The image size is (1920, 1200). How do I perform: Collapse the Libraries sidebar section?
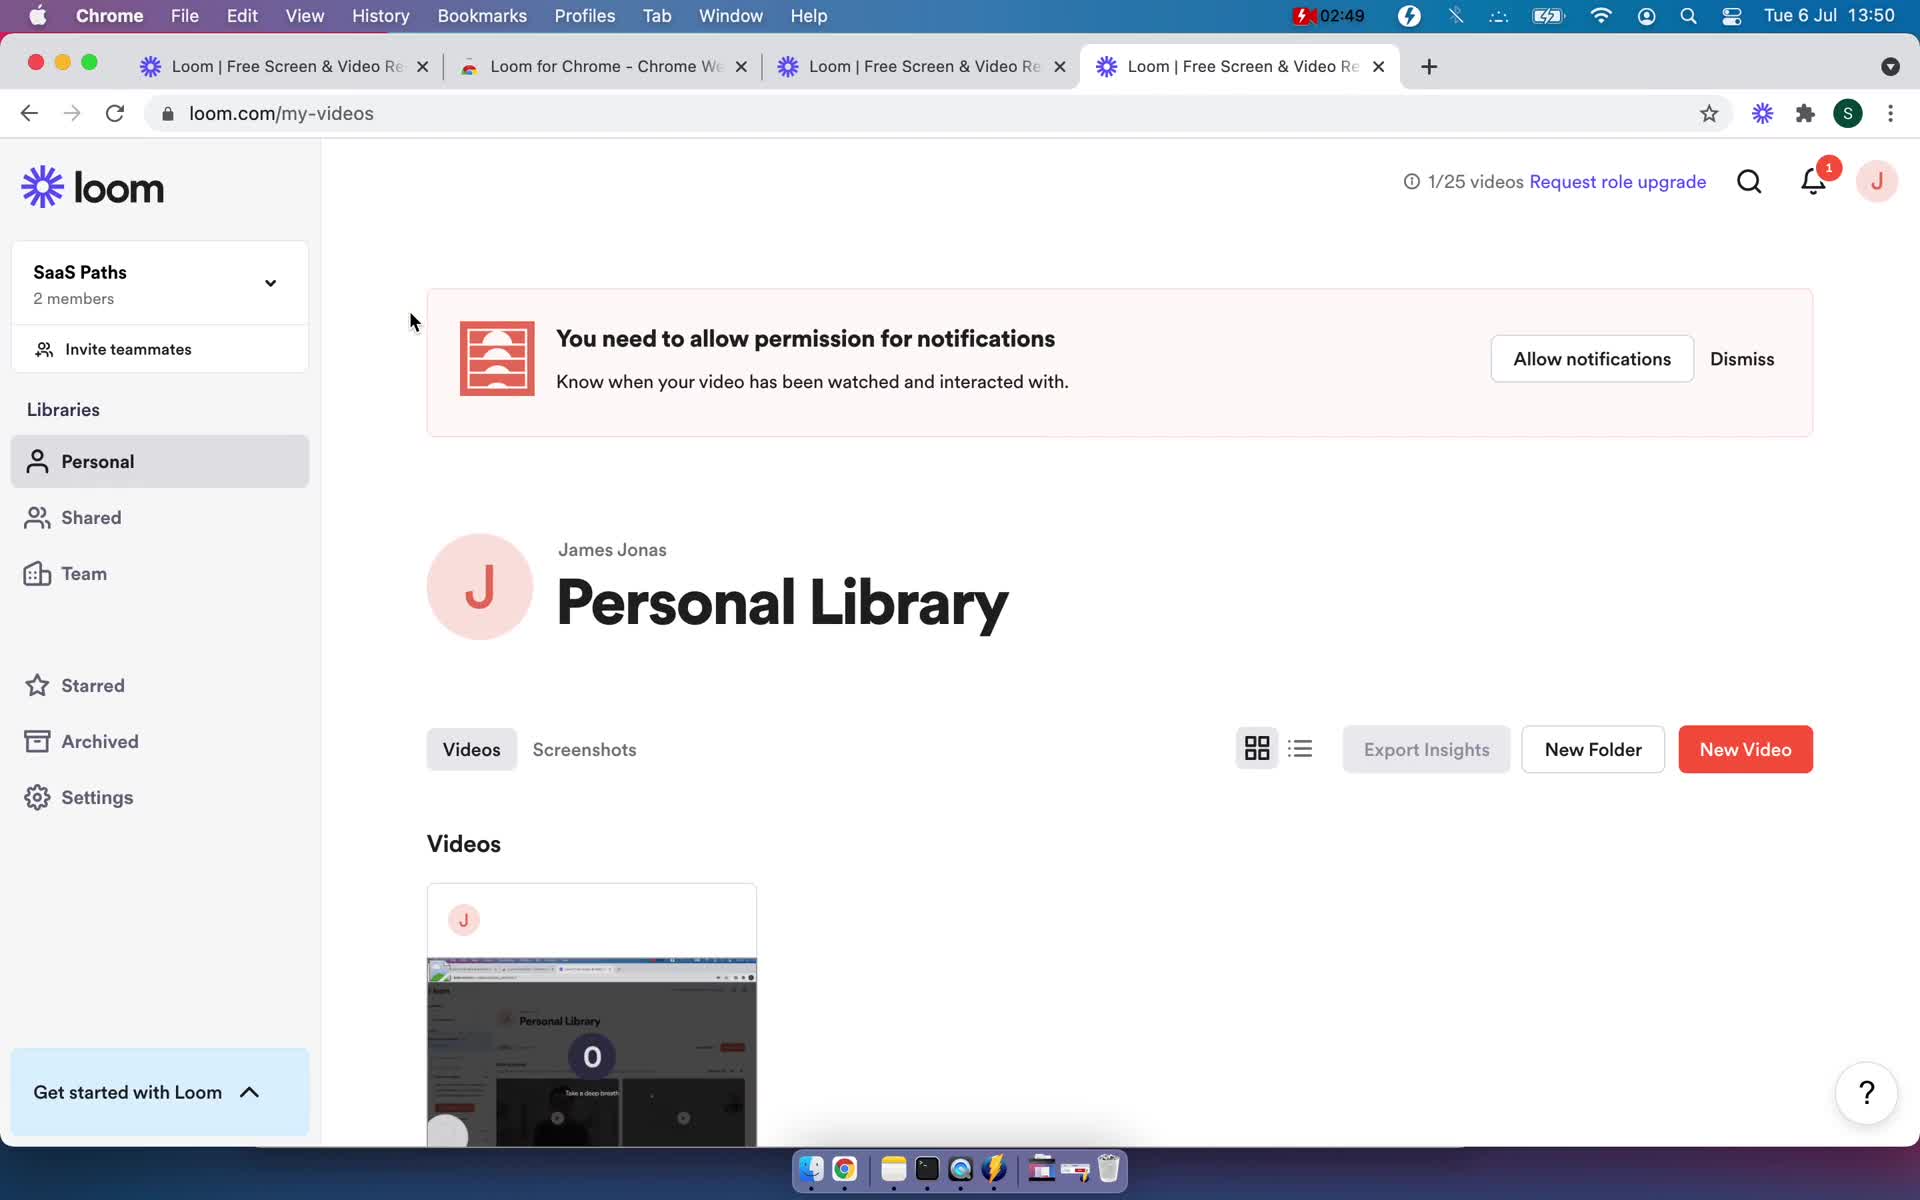point(64,408)
